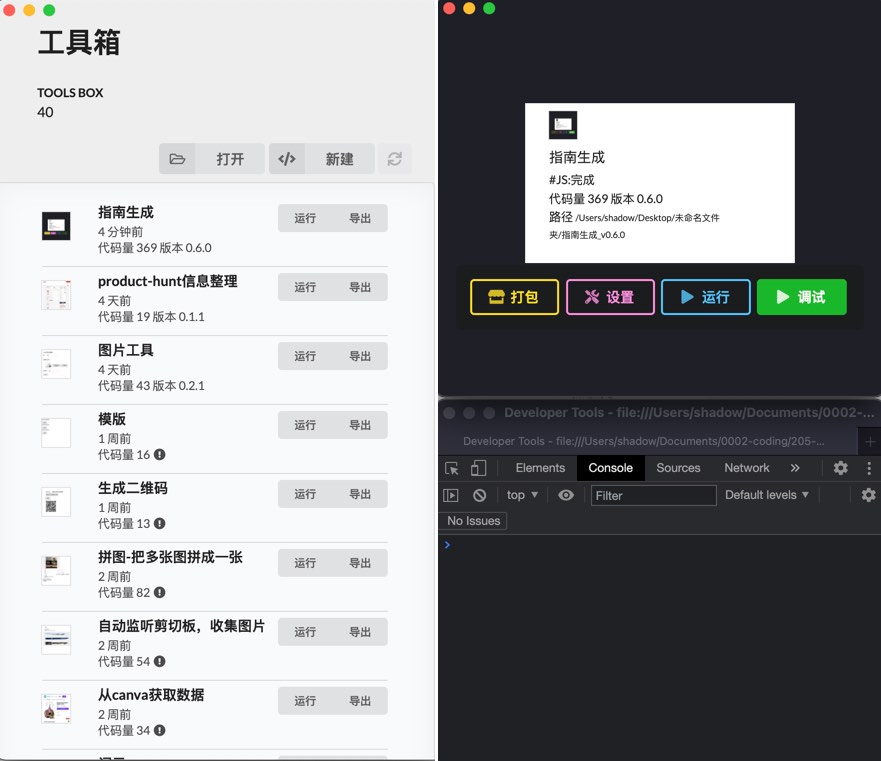
Task: Click 运行 next to 指南生成
Action: tap(303, 217)
